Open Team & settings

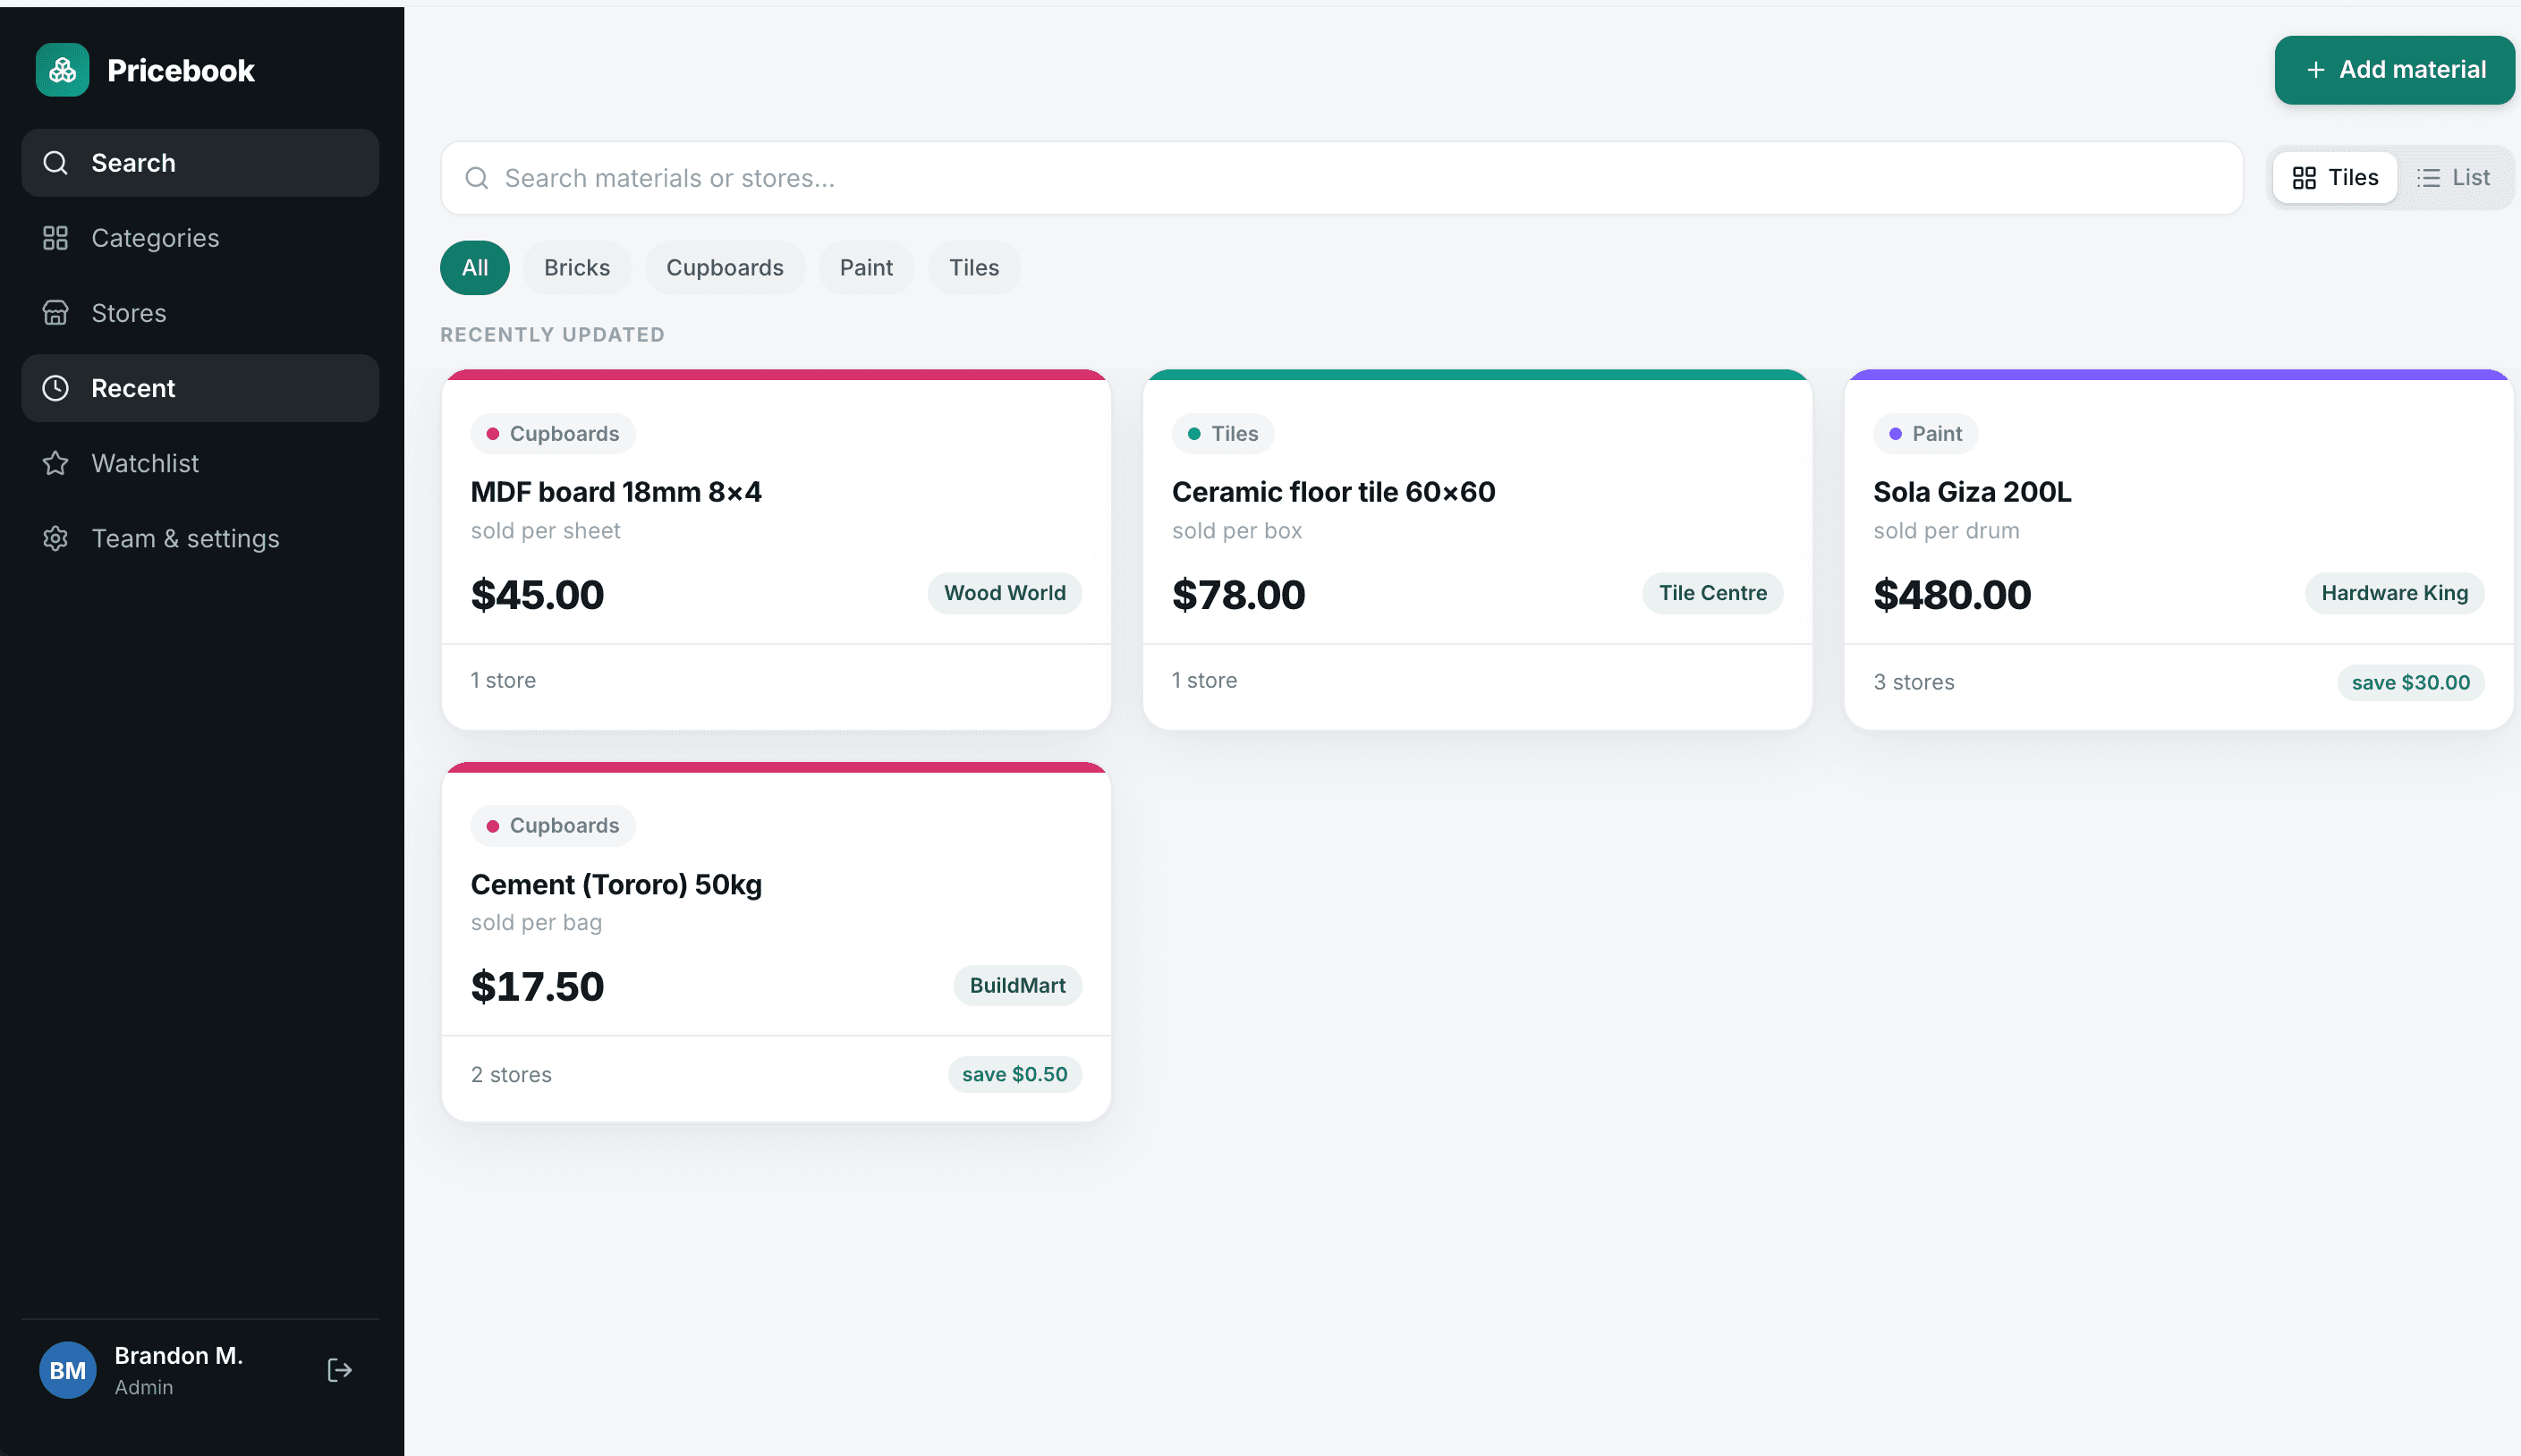200,538
